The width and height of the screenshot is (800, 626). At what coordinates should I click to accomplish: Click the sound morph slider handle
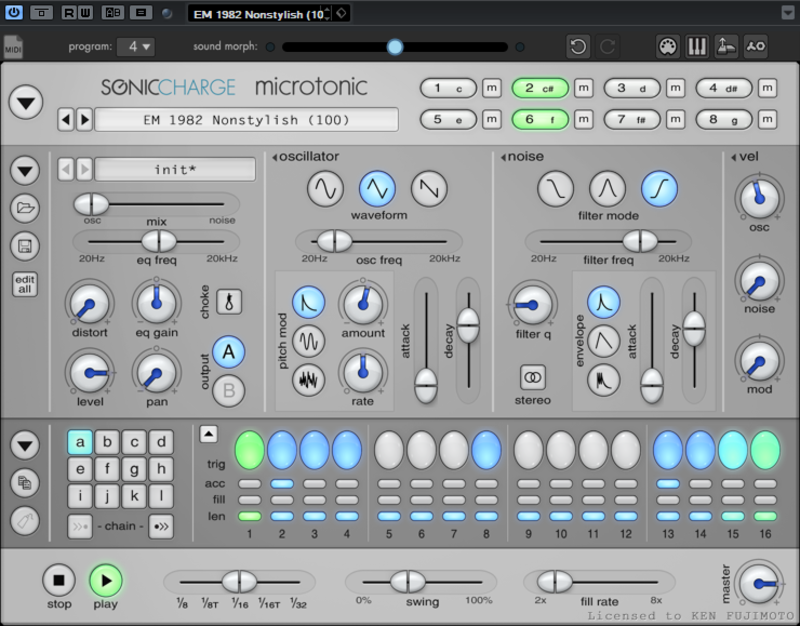tap(394, 47)
